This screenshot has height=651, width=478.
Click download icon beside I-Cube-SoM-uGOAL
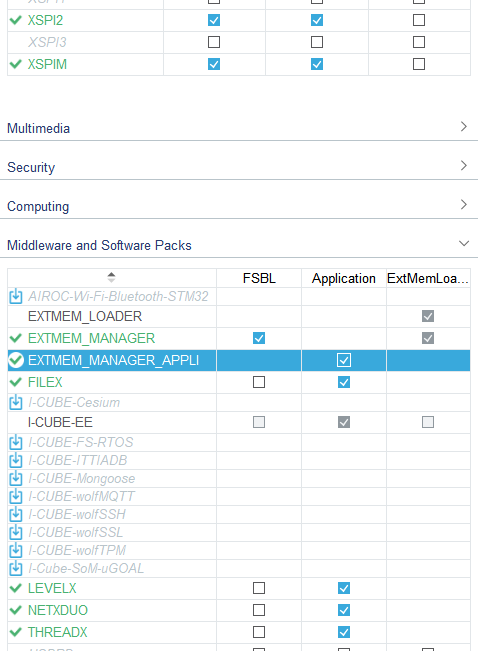(16, 568)
